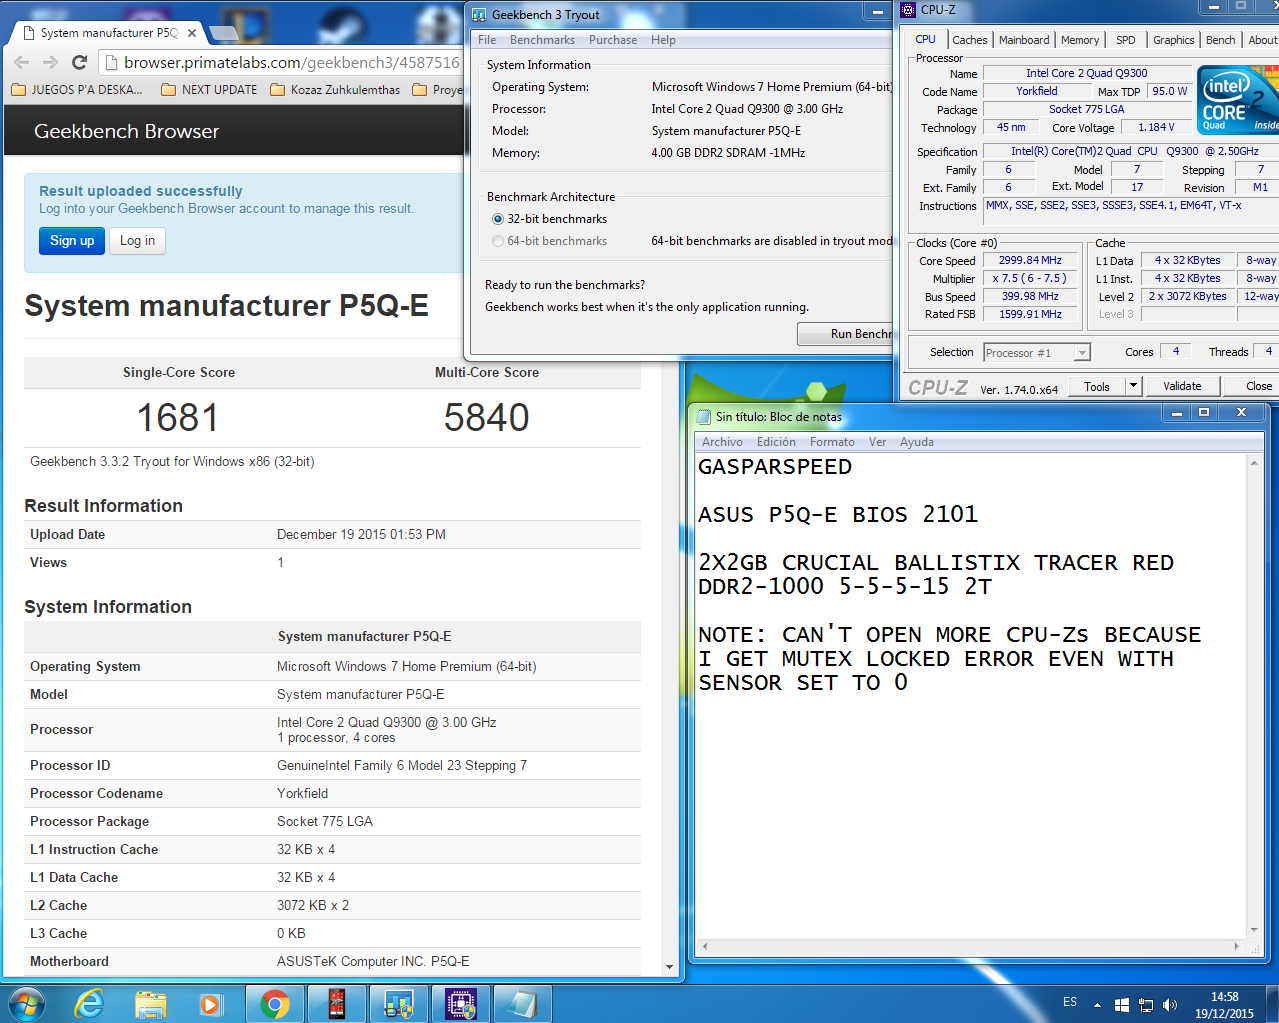Open Kozaz Zuhkulemthas bookmark folder

coord(335,89)
